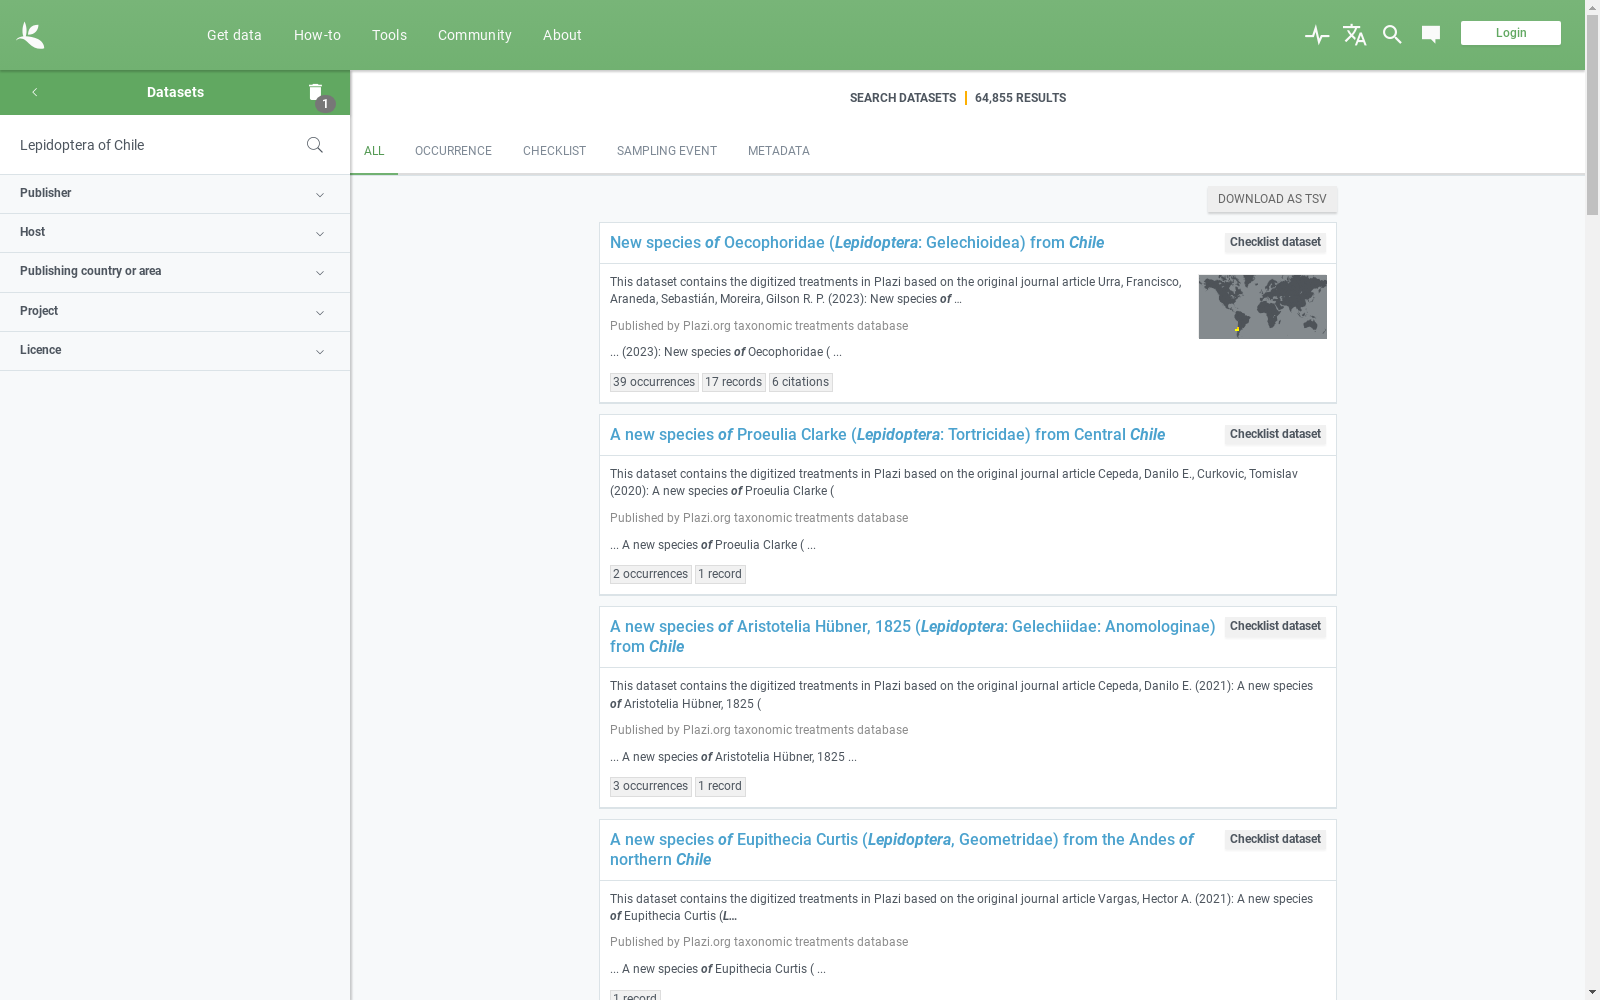Expand the Publisher filter
This screenshot has height=1000, width=1600.
[x=175, y=194]
